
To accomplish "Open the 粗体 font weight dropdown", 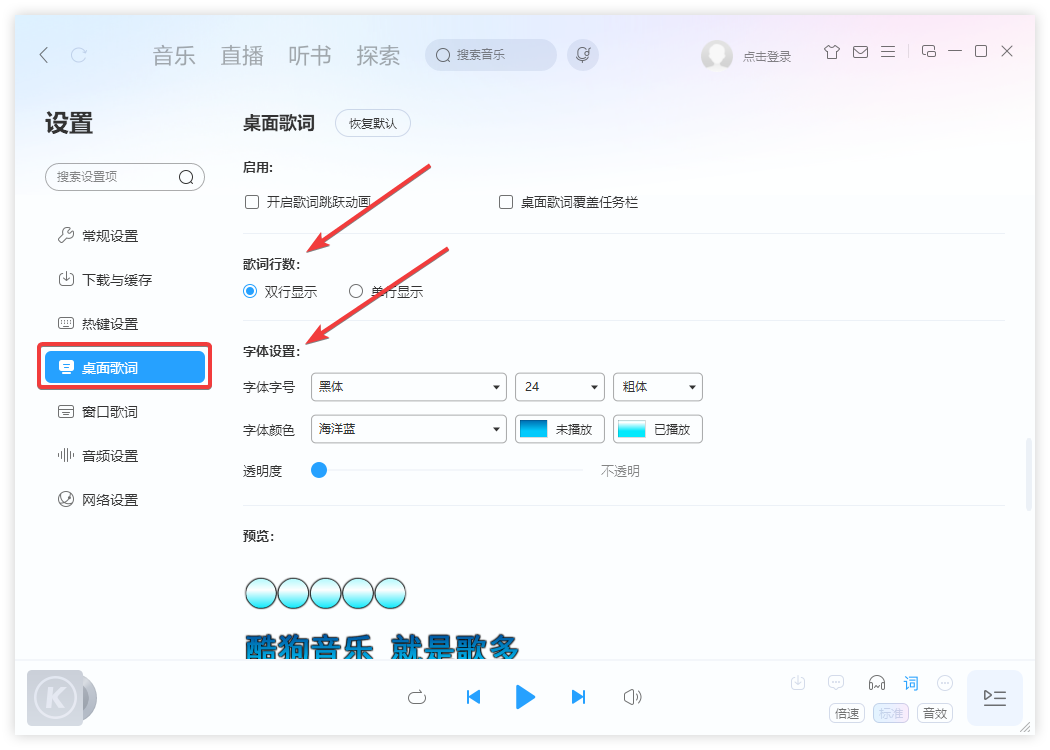I will point(657,387).
